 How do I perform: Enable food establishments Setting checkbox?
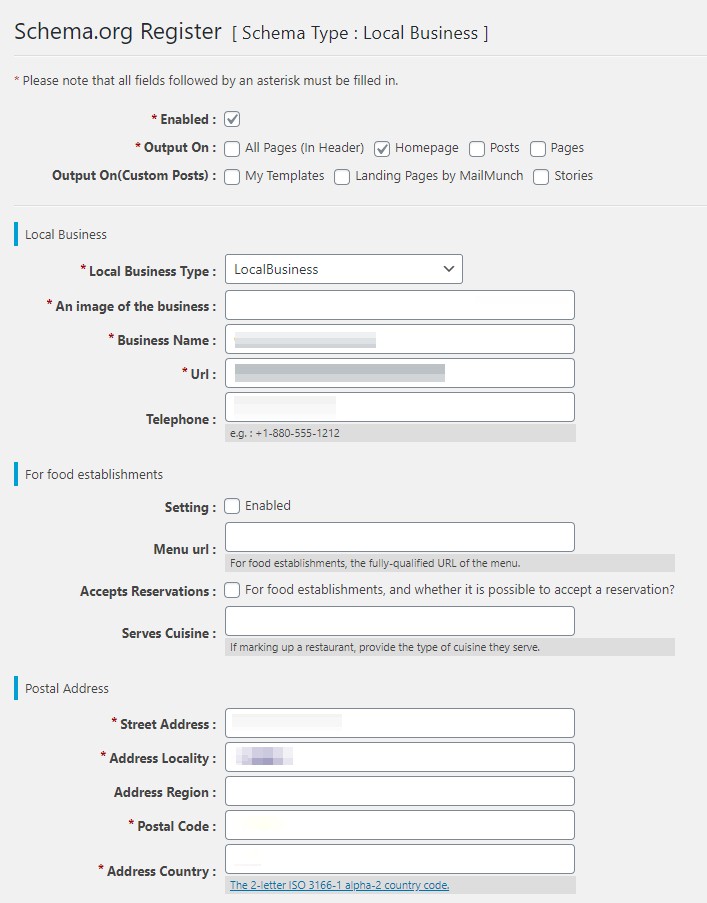pos(232,506)
